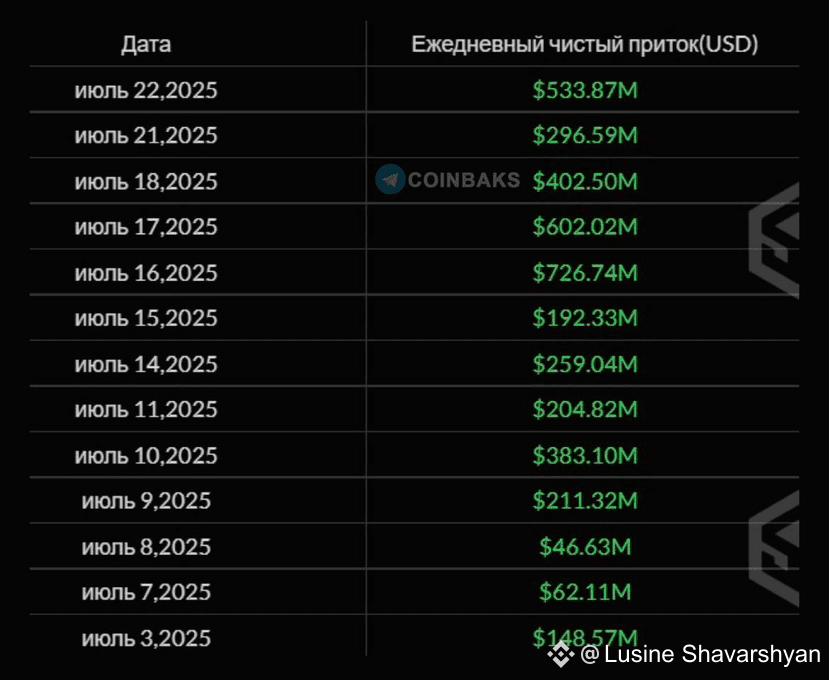Select the июль 9,2025 date cell

pos(146,501)
